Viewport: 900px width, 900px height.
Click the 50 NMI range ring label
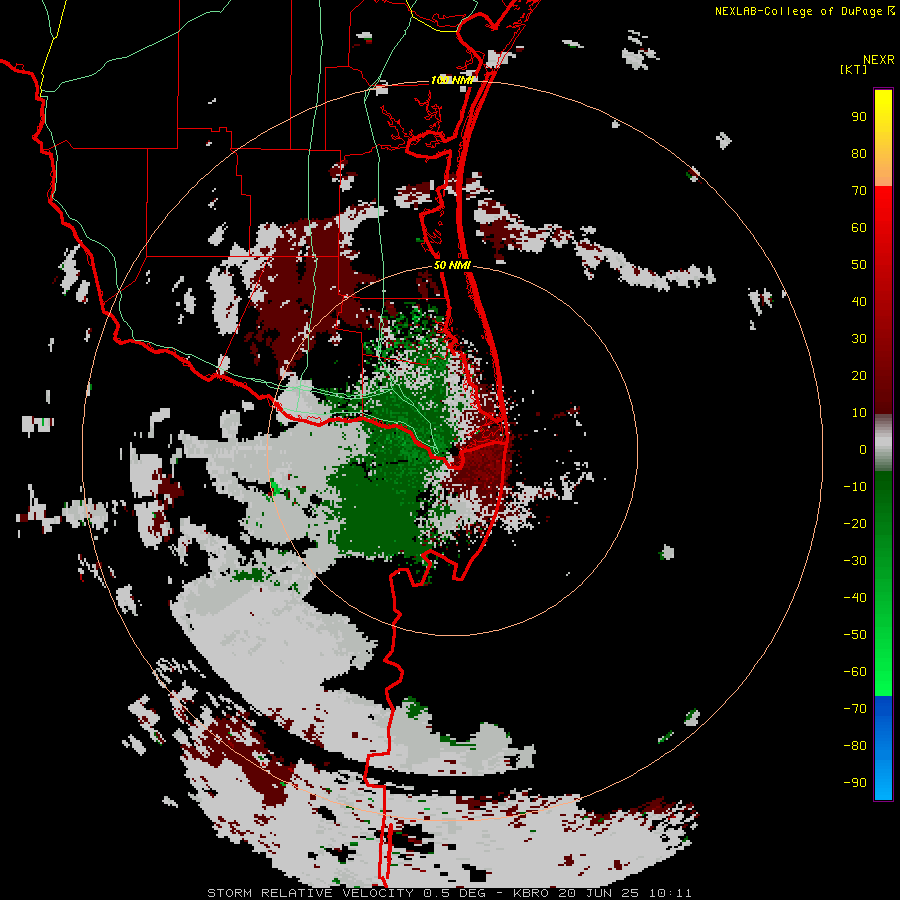coord(452,265)
